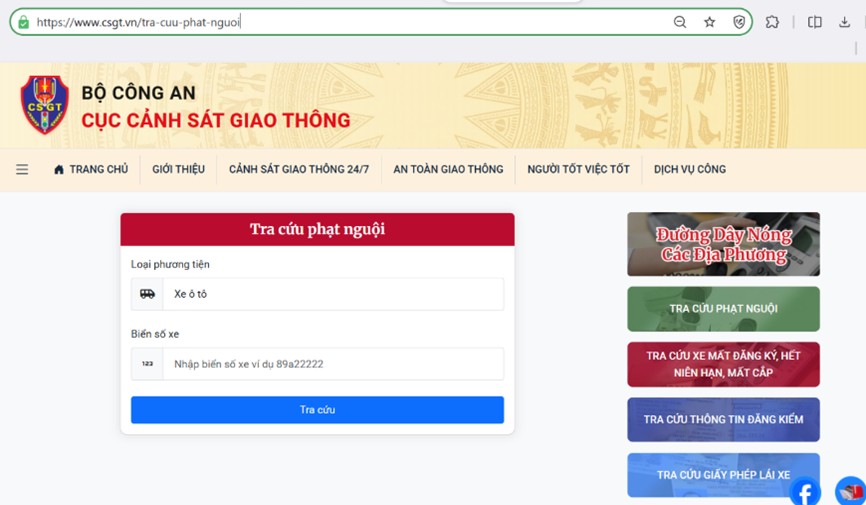The height and width of the screenshot is (505, 866).
Task: Go to Trang chủ home menu
Action: click(91, 170)
